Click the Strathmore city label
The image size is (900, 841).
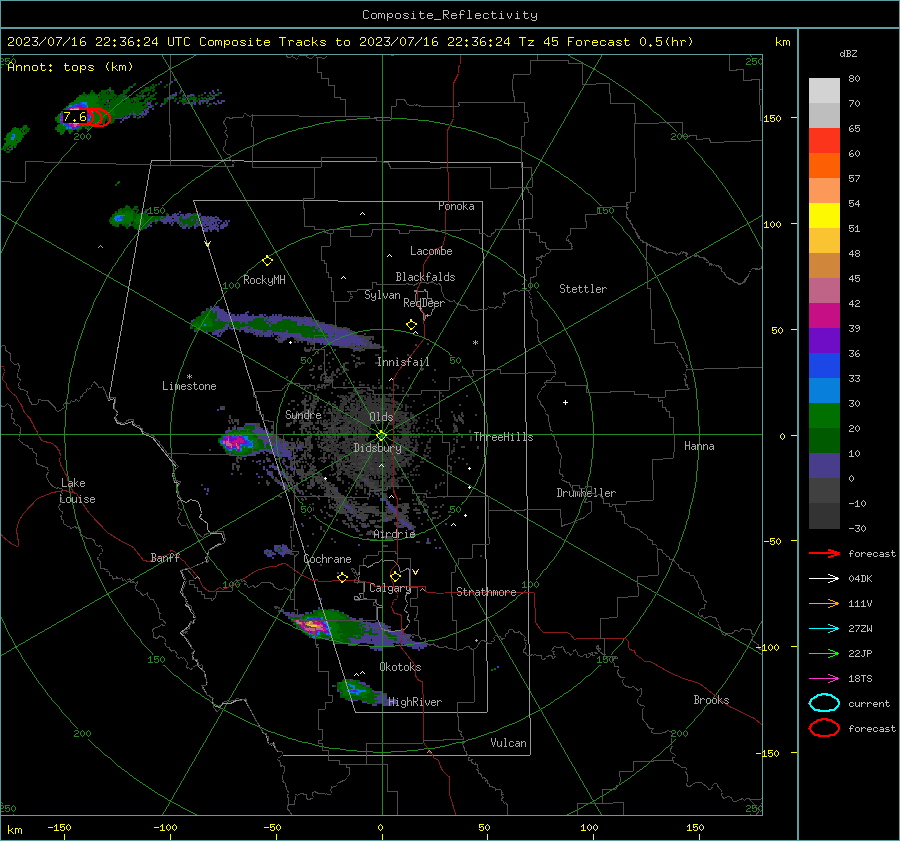(486, 592)
